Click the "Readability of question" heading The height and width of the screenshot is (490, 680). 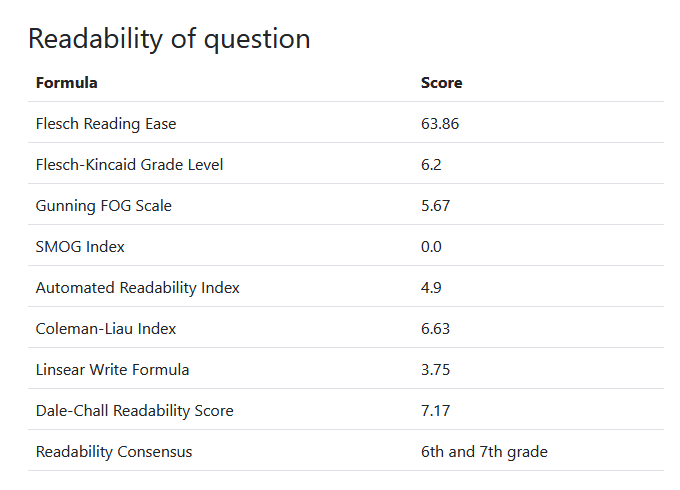point(169,39)
